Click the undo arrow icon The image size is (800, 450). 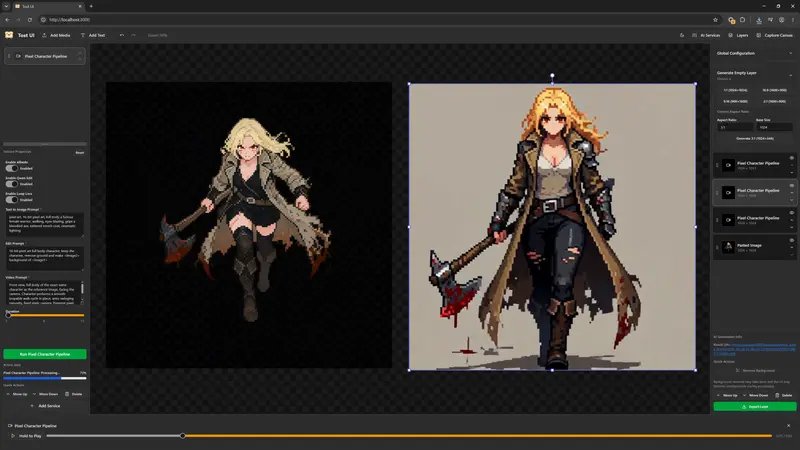(x=121, y=35)
